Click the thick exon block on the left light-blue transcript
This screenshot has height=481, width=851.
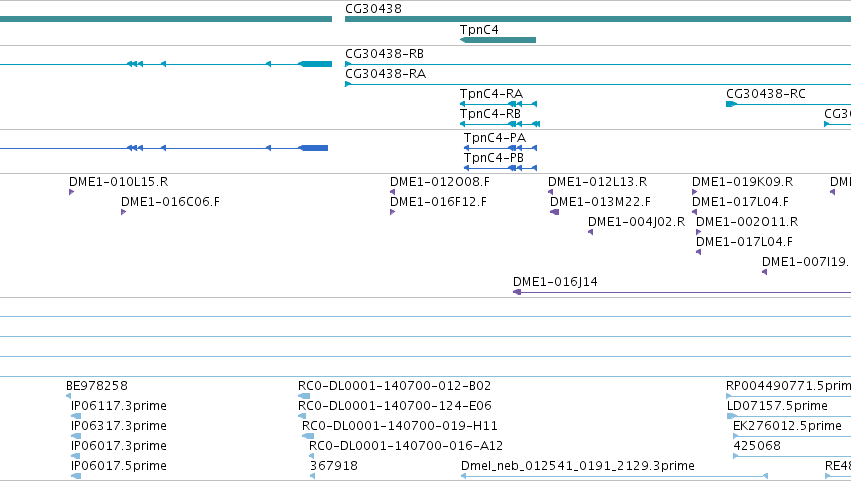(x=315, y=64)
